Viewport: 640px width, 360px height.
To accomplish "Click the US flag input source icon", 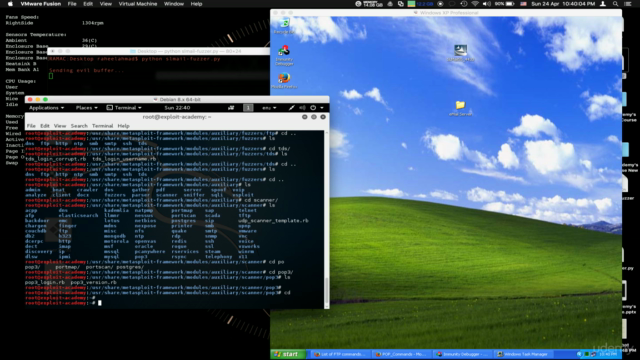I will [523, 4].
